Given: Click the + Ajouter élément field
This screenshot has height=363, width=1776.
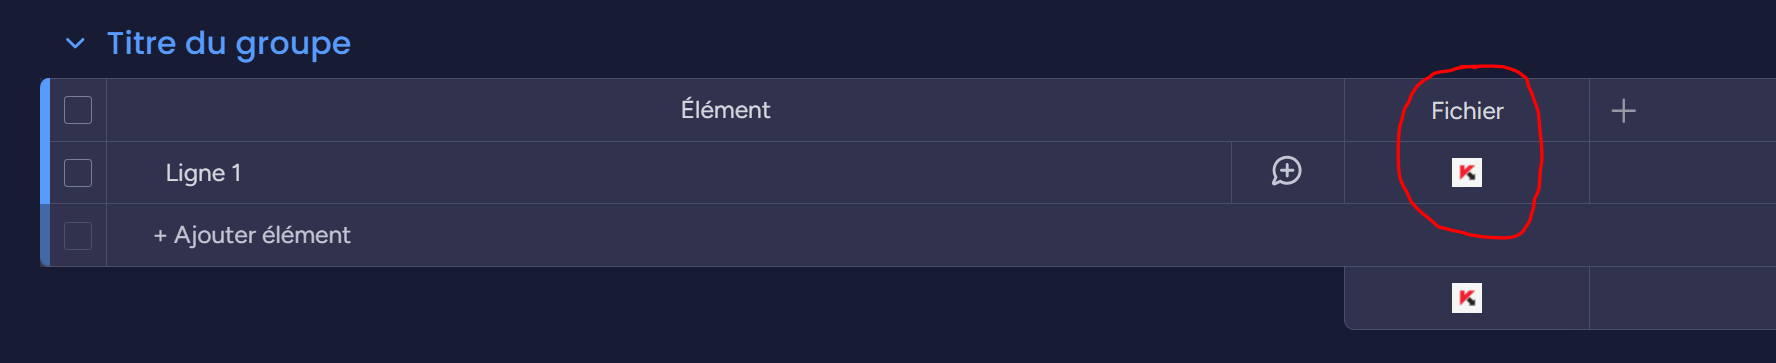Looking at the screenshot, I should coord(252,235).
